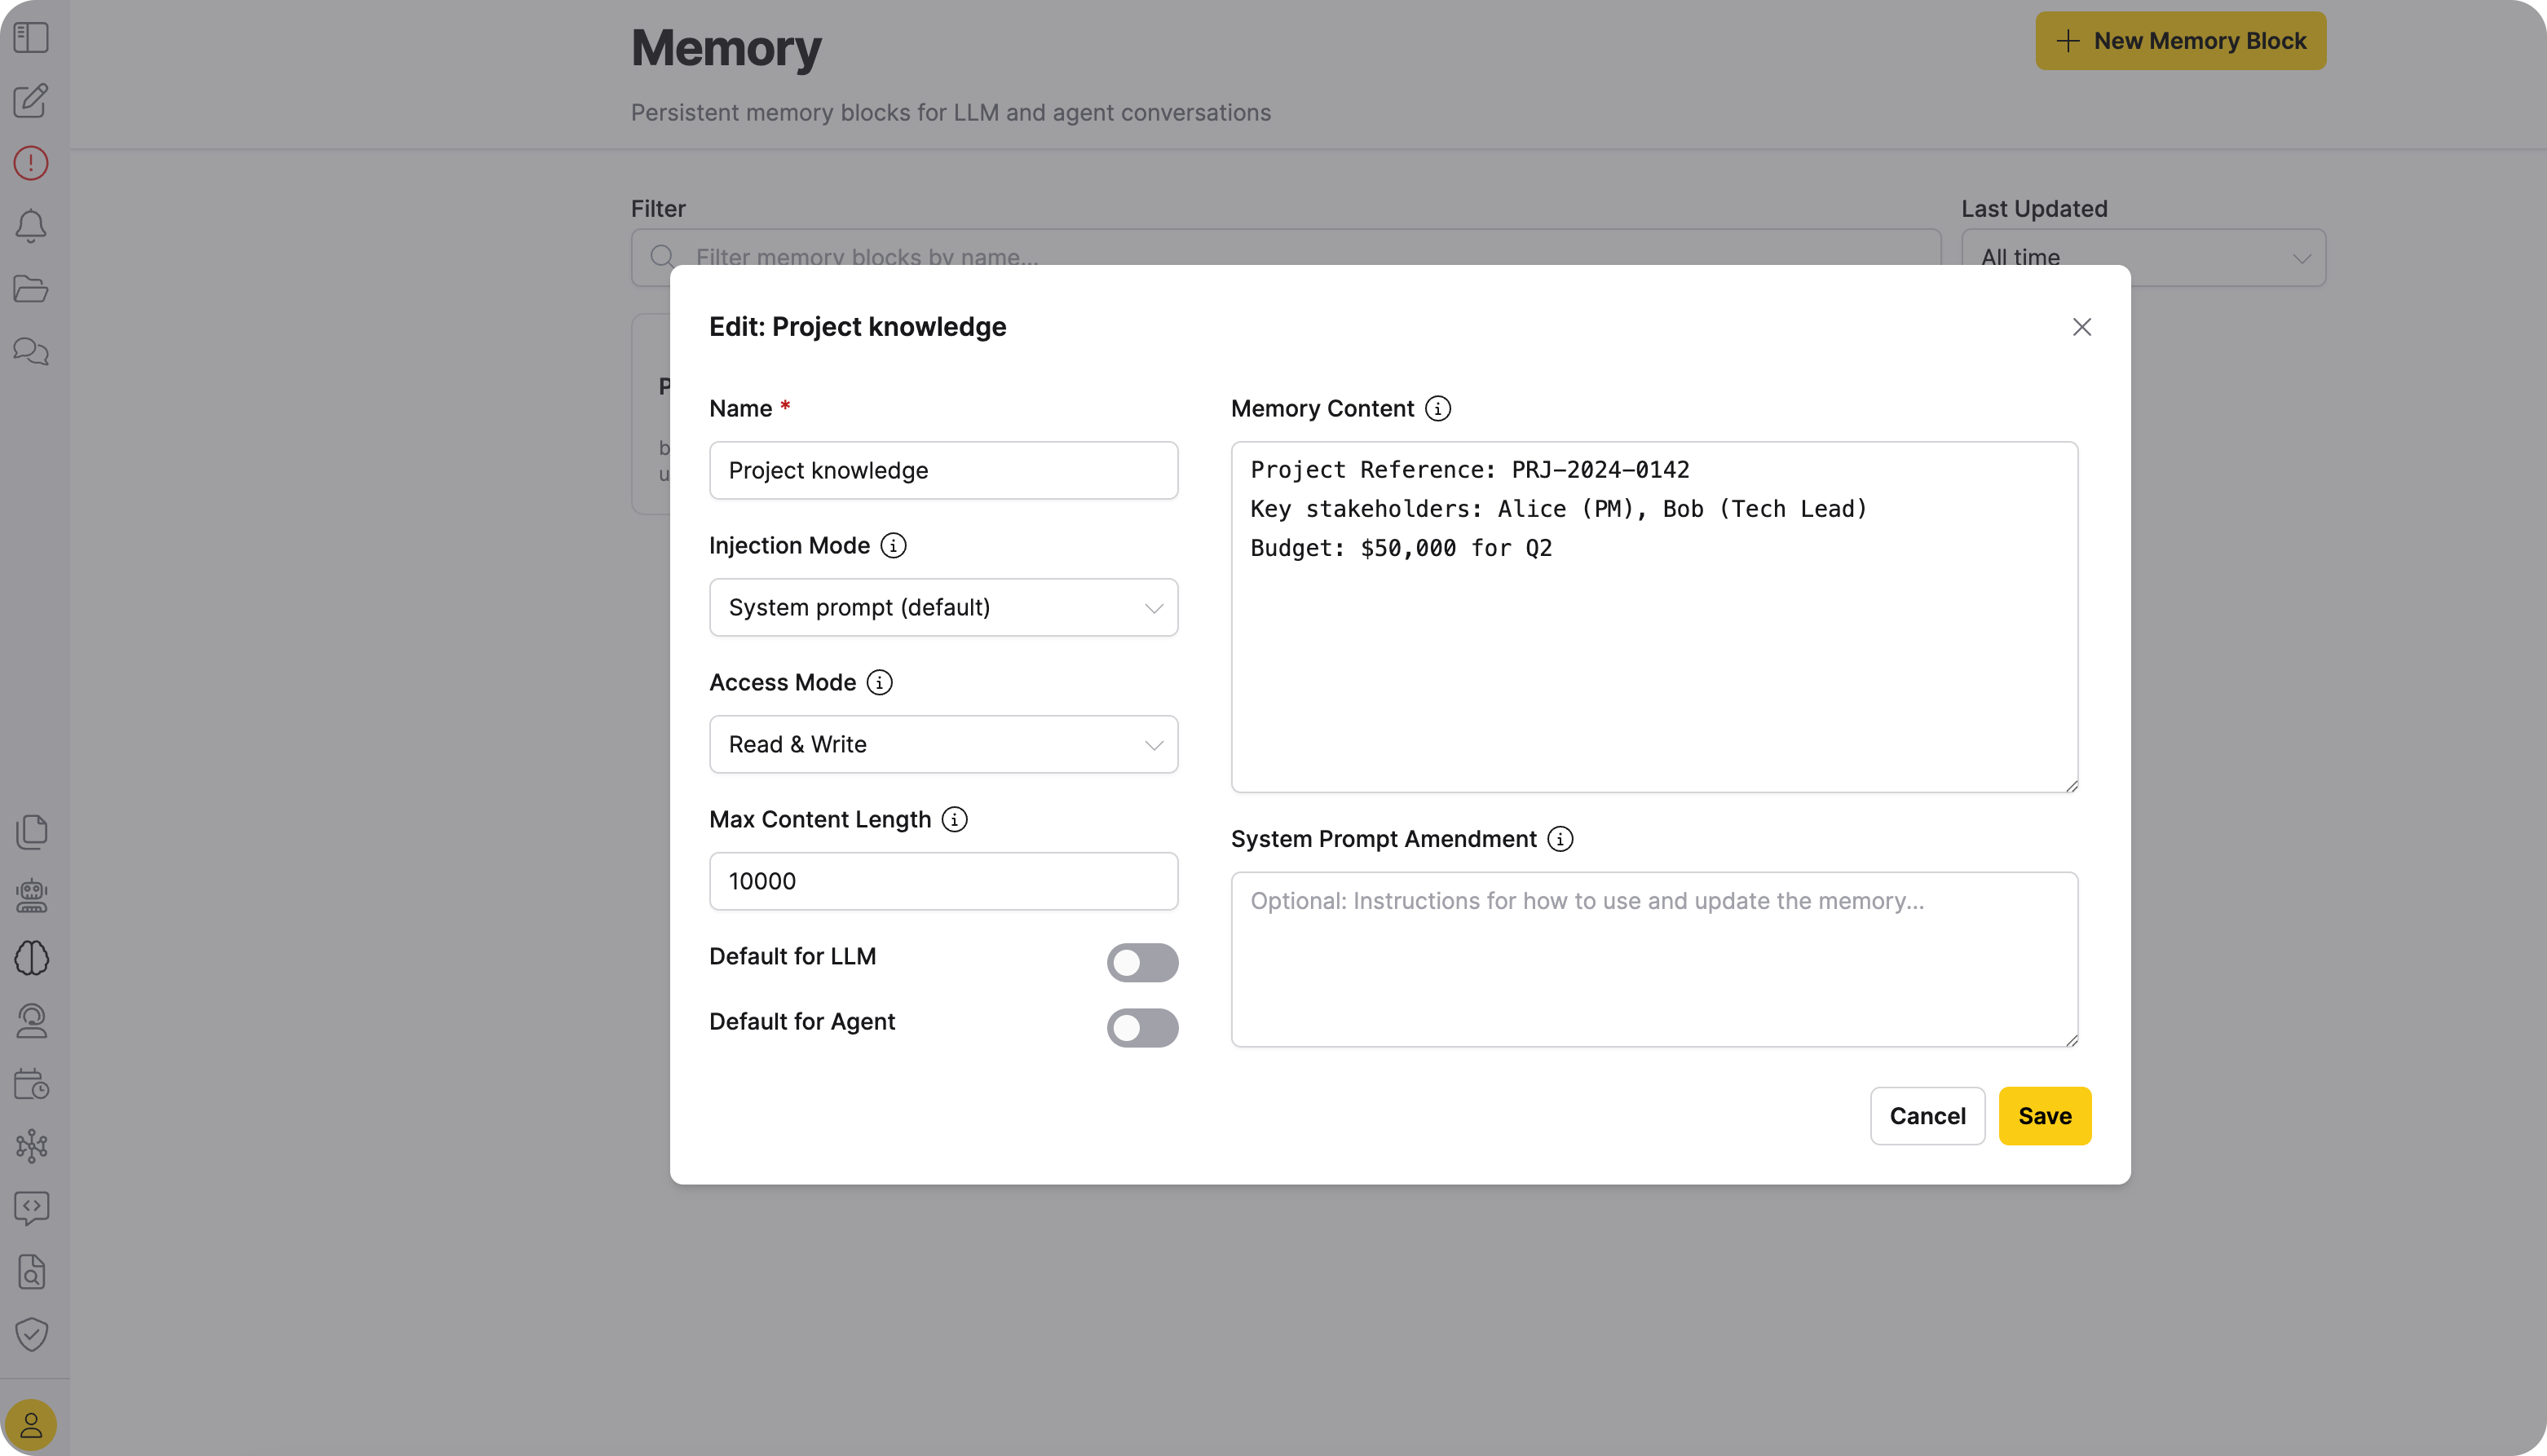Click info icon next to Memory Content
The image size is (2547, 1456).
point(1438,409)
